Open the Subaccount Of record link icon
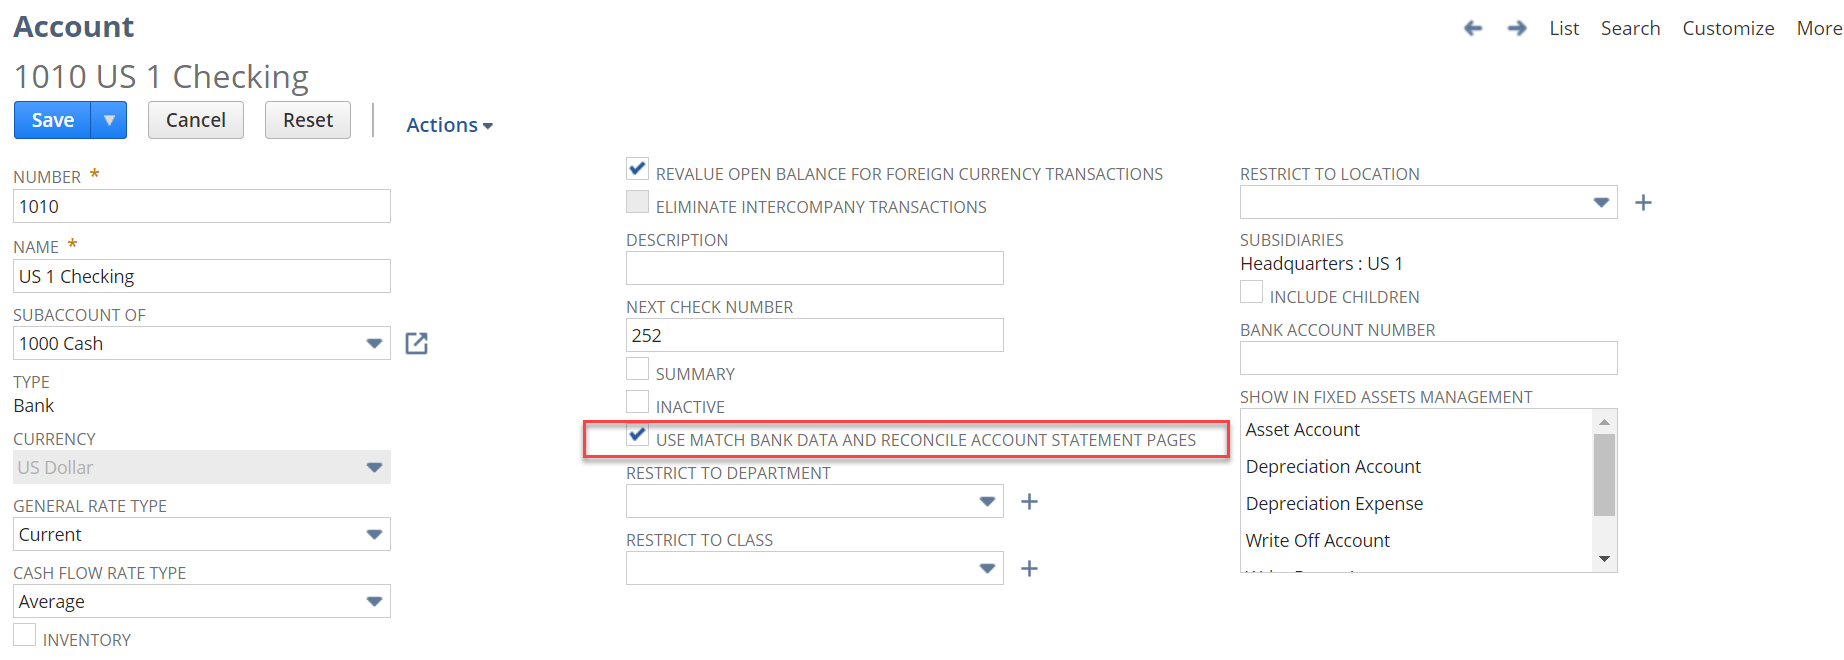 click(416, 344)
